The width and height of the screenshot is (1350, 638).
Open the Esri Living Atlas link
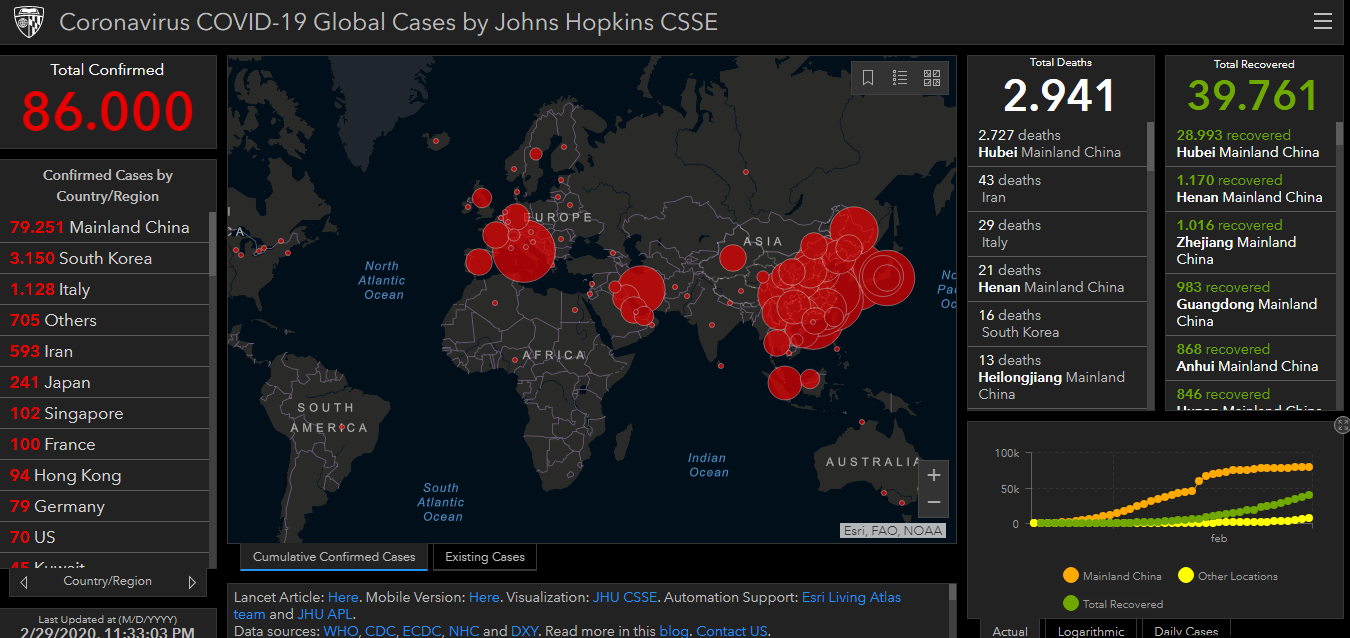851,597
